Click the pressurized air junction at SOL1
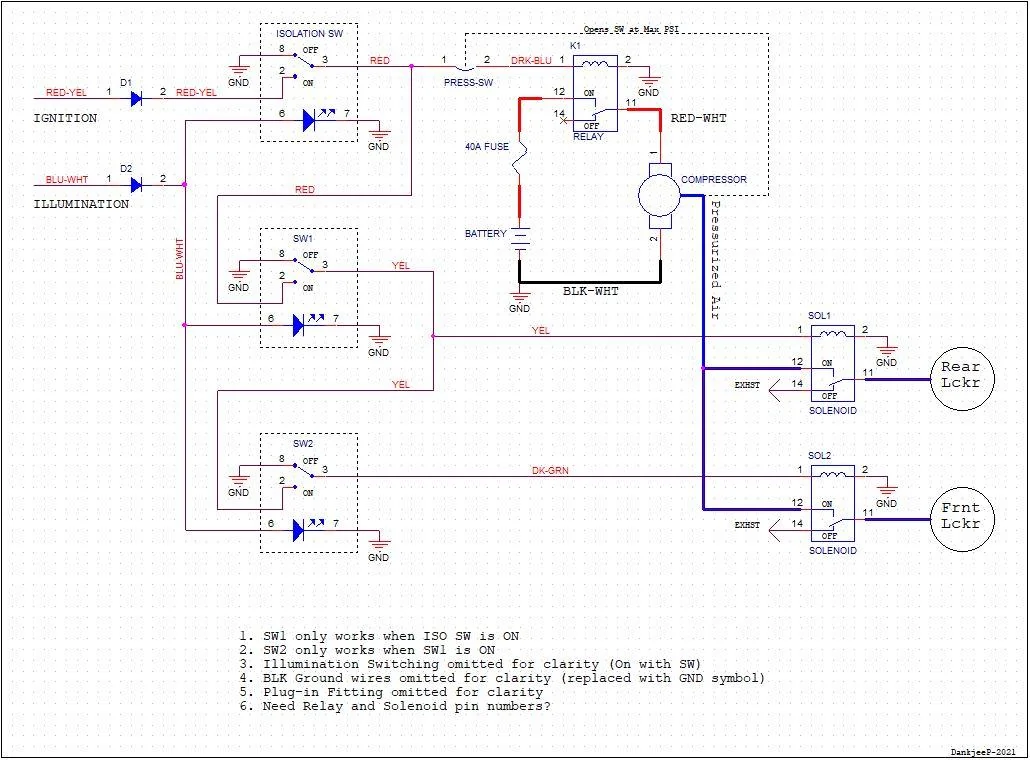The width and height of the screenshot is (1030, 760). (704, 369)
